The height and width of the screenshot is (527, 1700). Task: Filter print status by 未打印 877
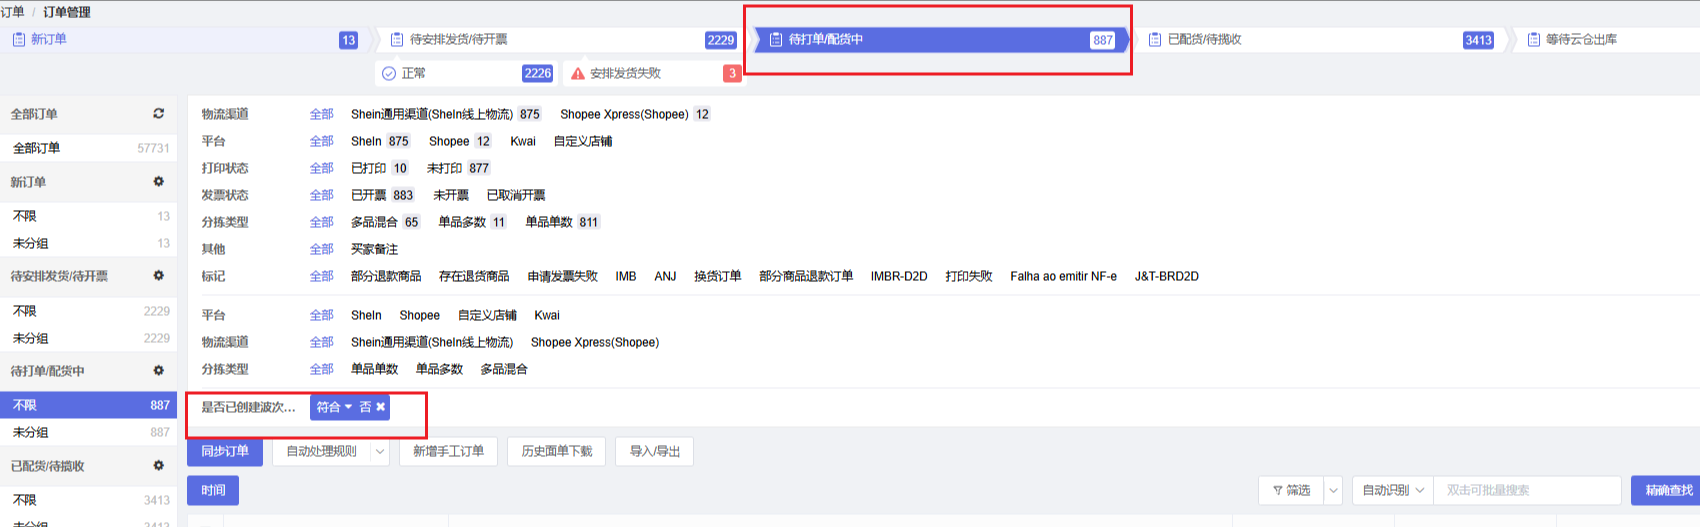point(458,168)
